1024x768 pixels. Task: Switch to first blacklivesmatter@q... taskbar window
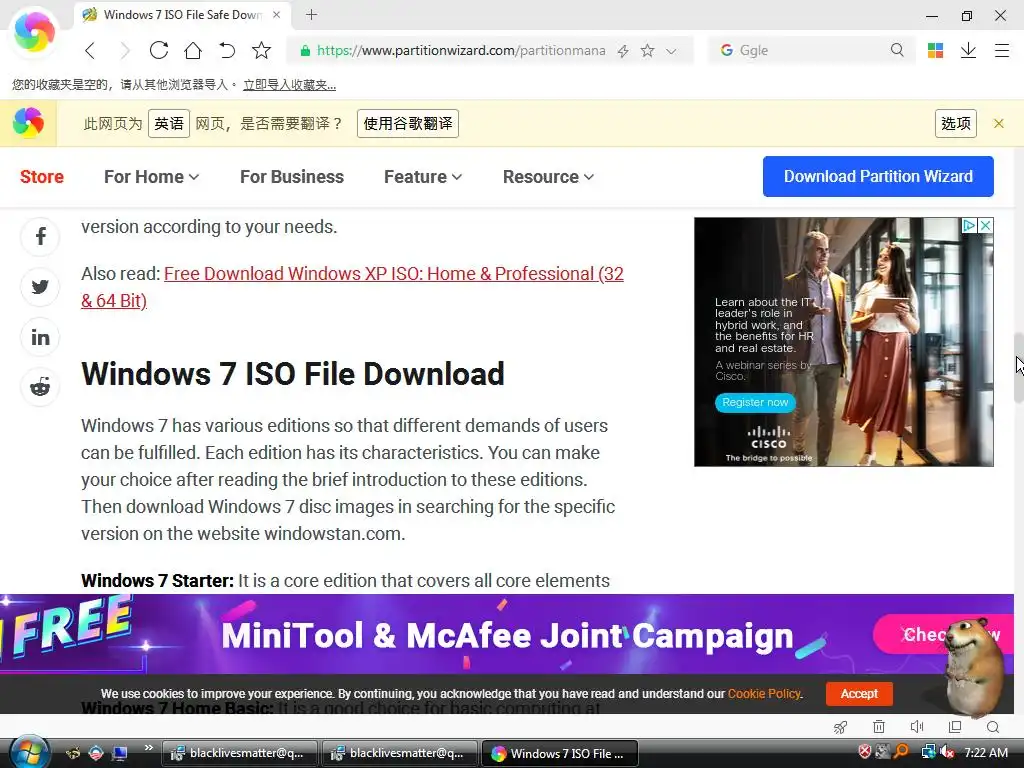pyautogui.click(x=240, y=753)
